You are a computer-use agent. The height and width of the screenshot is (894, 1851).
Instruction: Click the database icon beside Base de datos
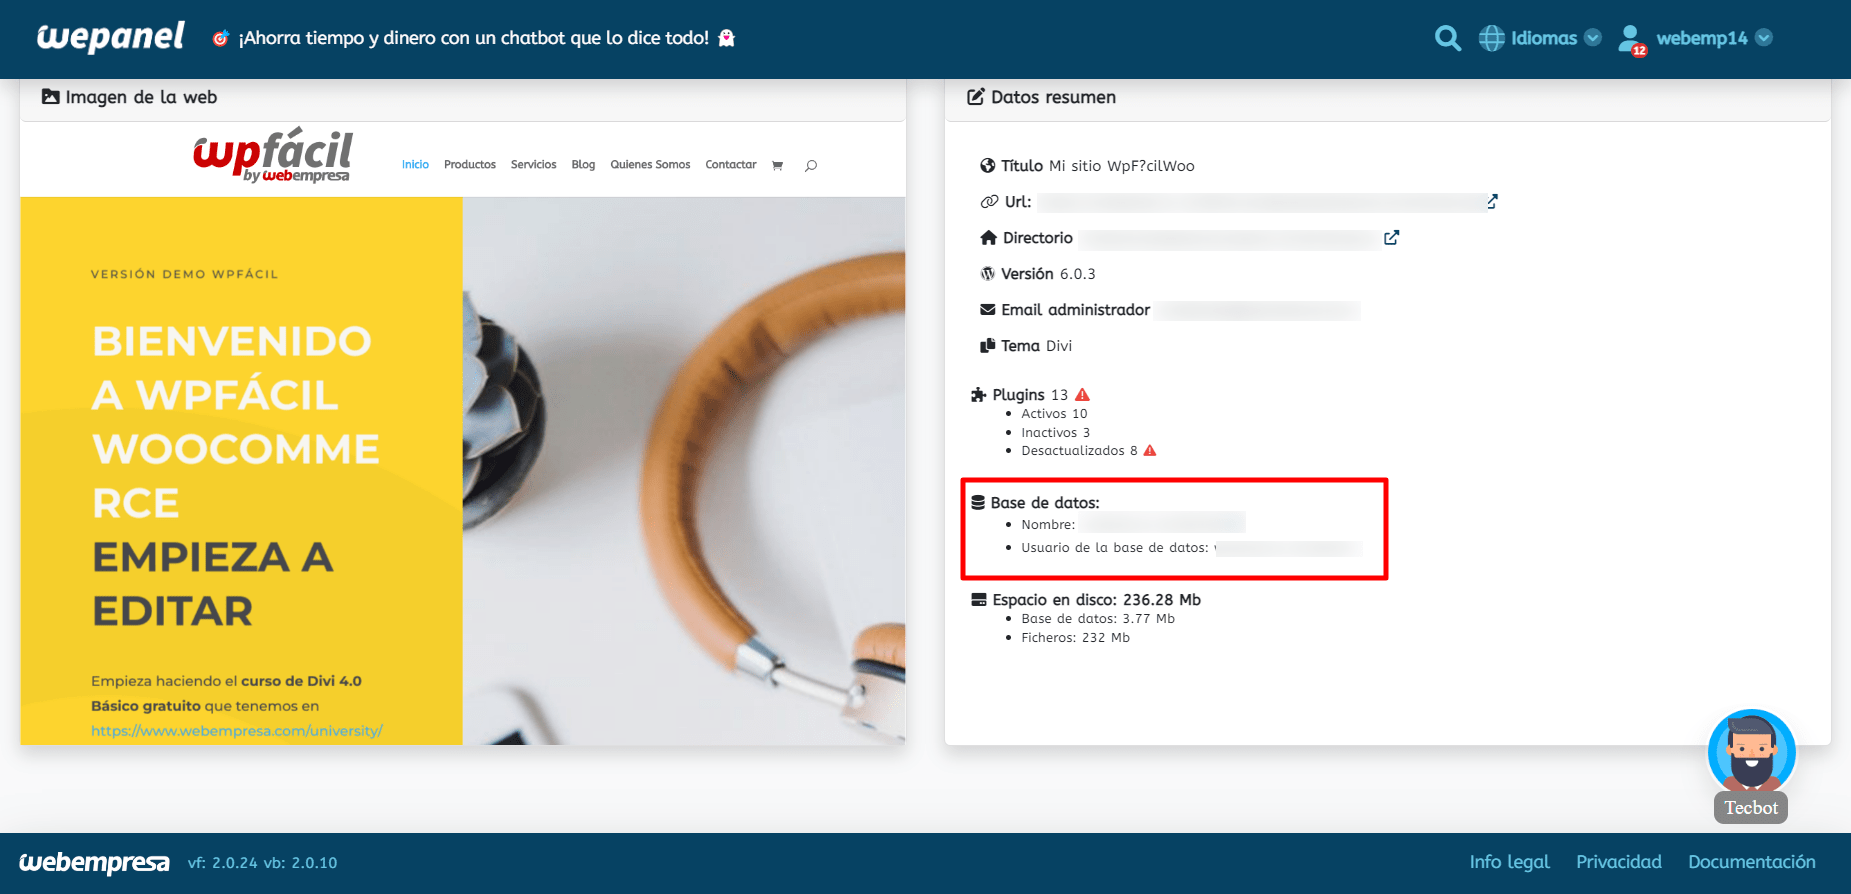pyautogui.click(x=978, y=502)
